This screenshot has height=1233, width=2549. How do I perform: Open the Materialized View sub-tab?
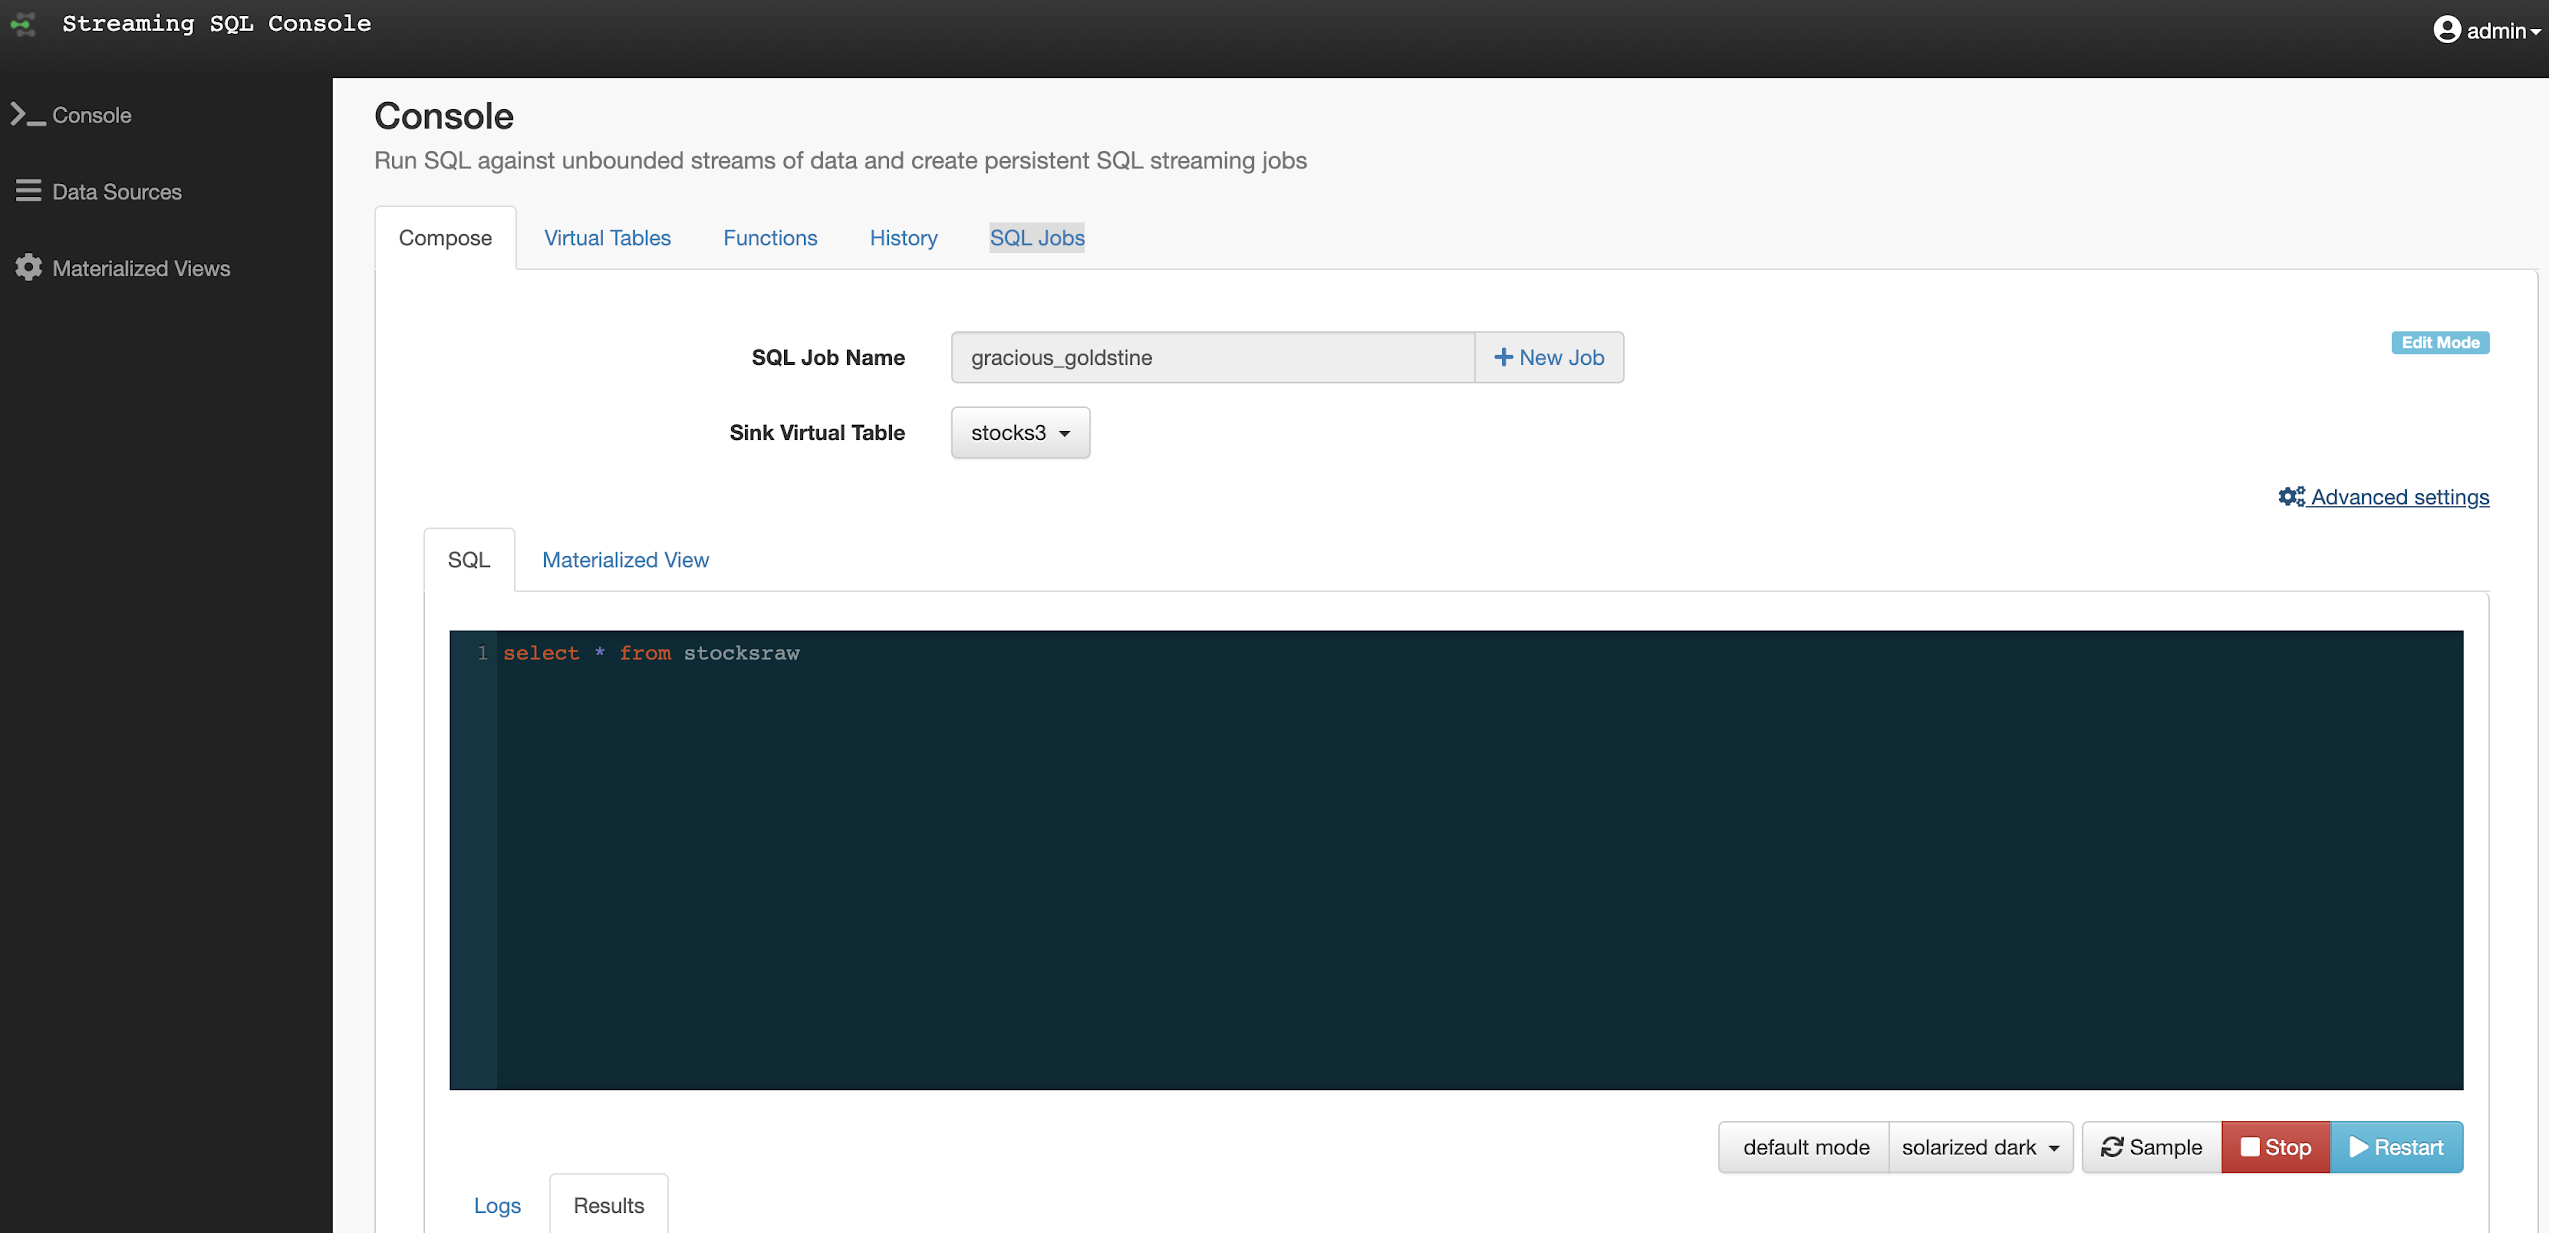point(625,560)
